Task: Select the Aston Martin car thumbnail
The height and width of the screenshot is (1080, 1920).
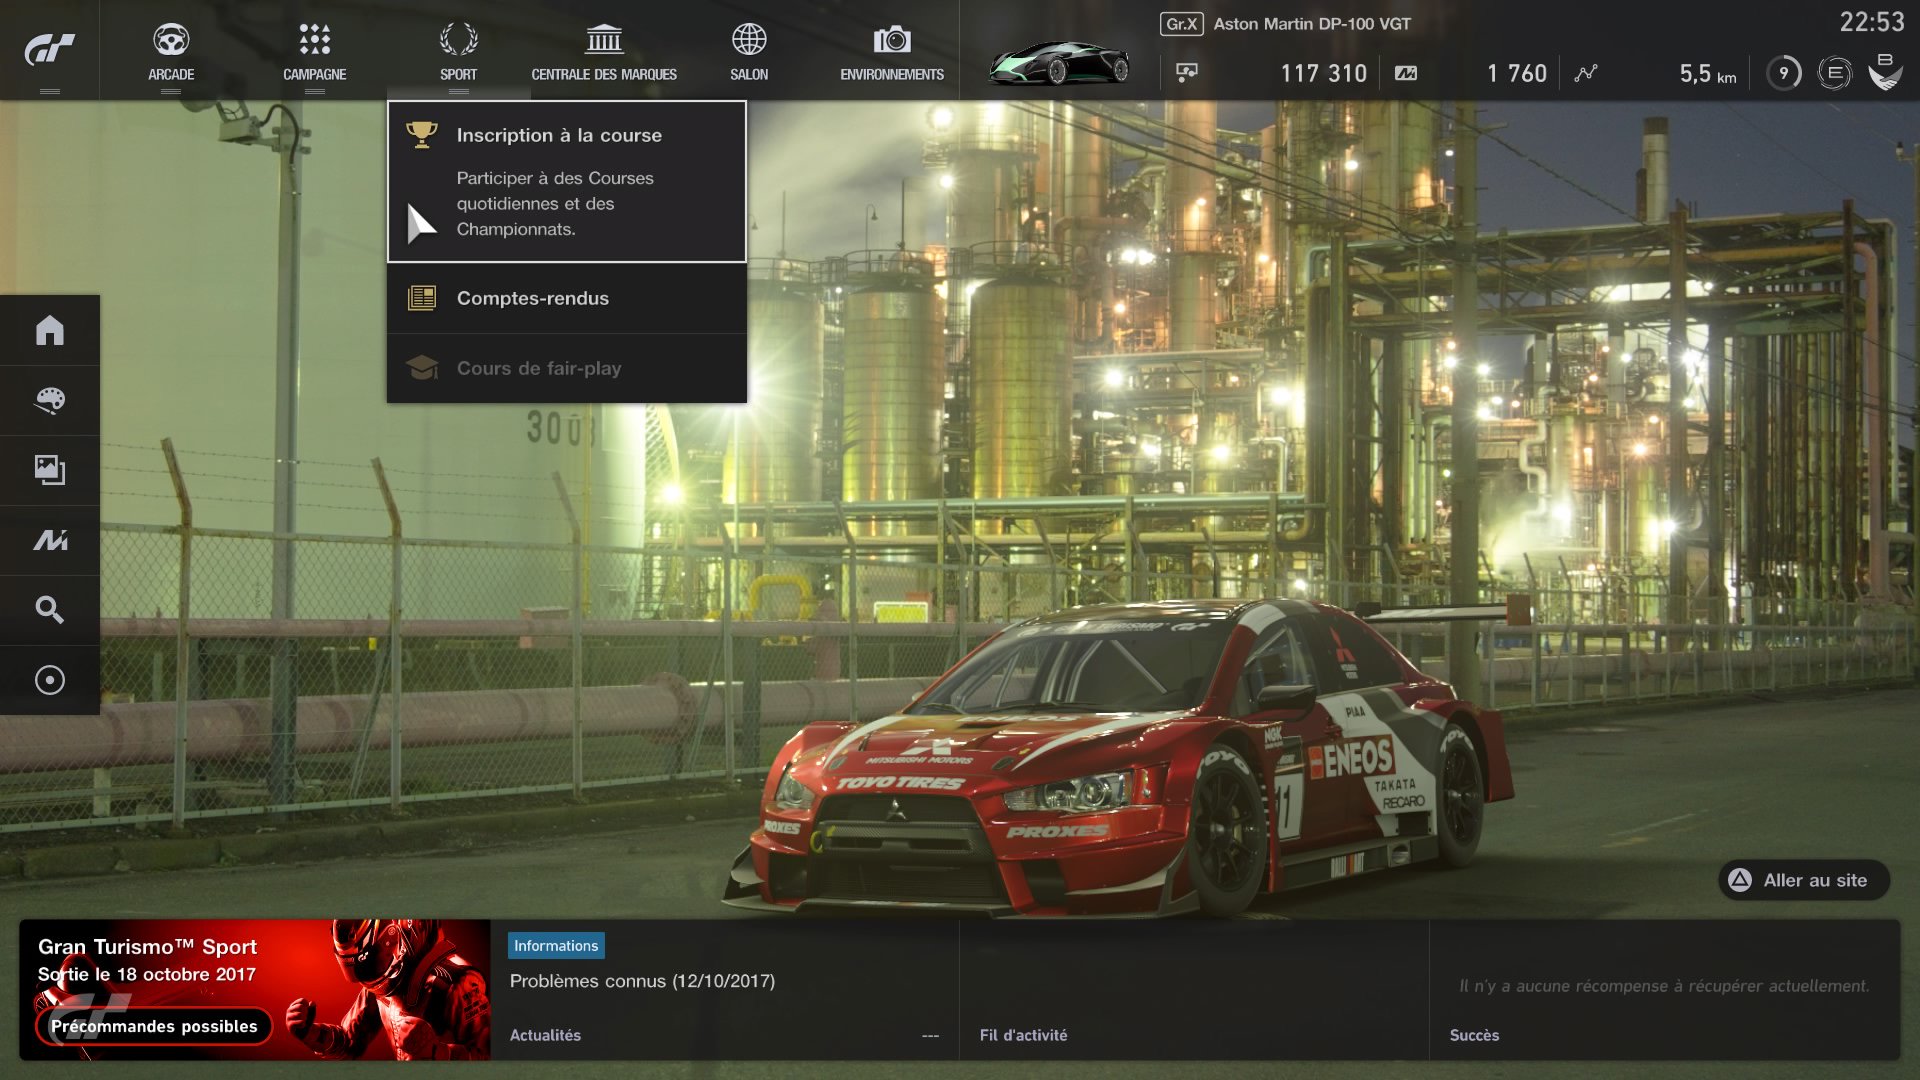Action: [1059, 63]
